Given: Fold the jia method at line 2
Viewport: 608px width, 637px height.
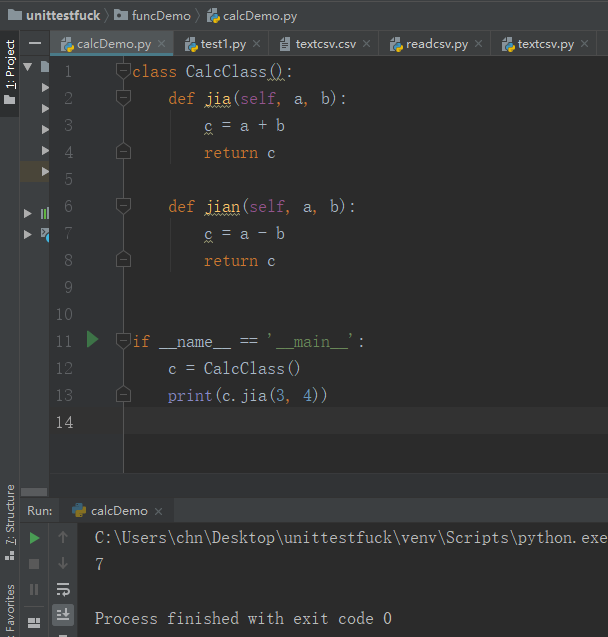Looking at the screenshot, I should point(123,98).
